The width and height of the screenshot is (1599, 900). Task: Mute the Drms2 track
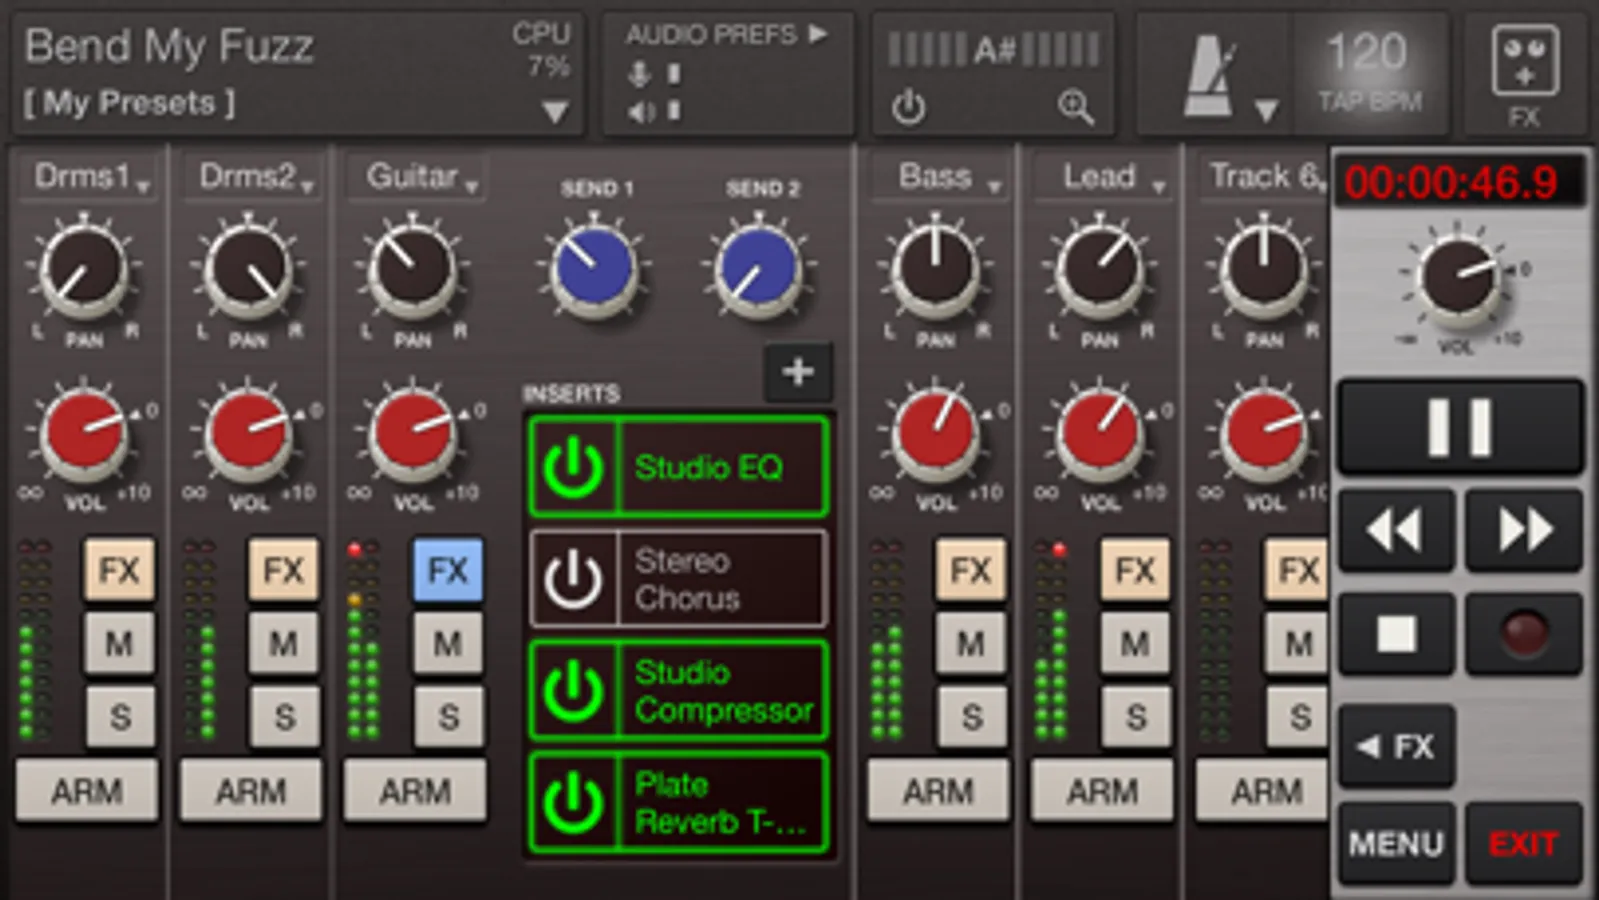pyautogui.click(x=283, y=643)
